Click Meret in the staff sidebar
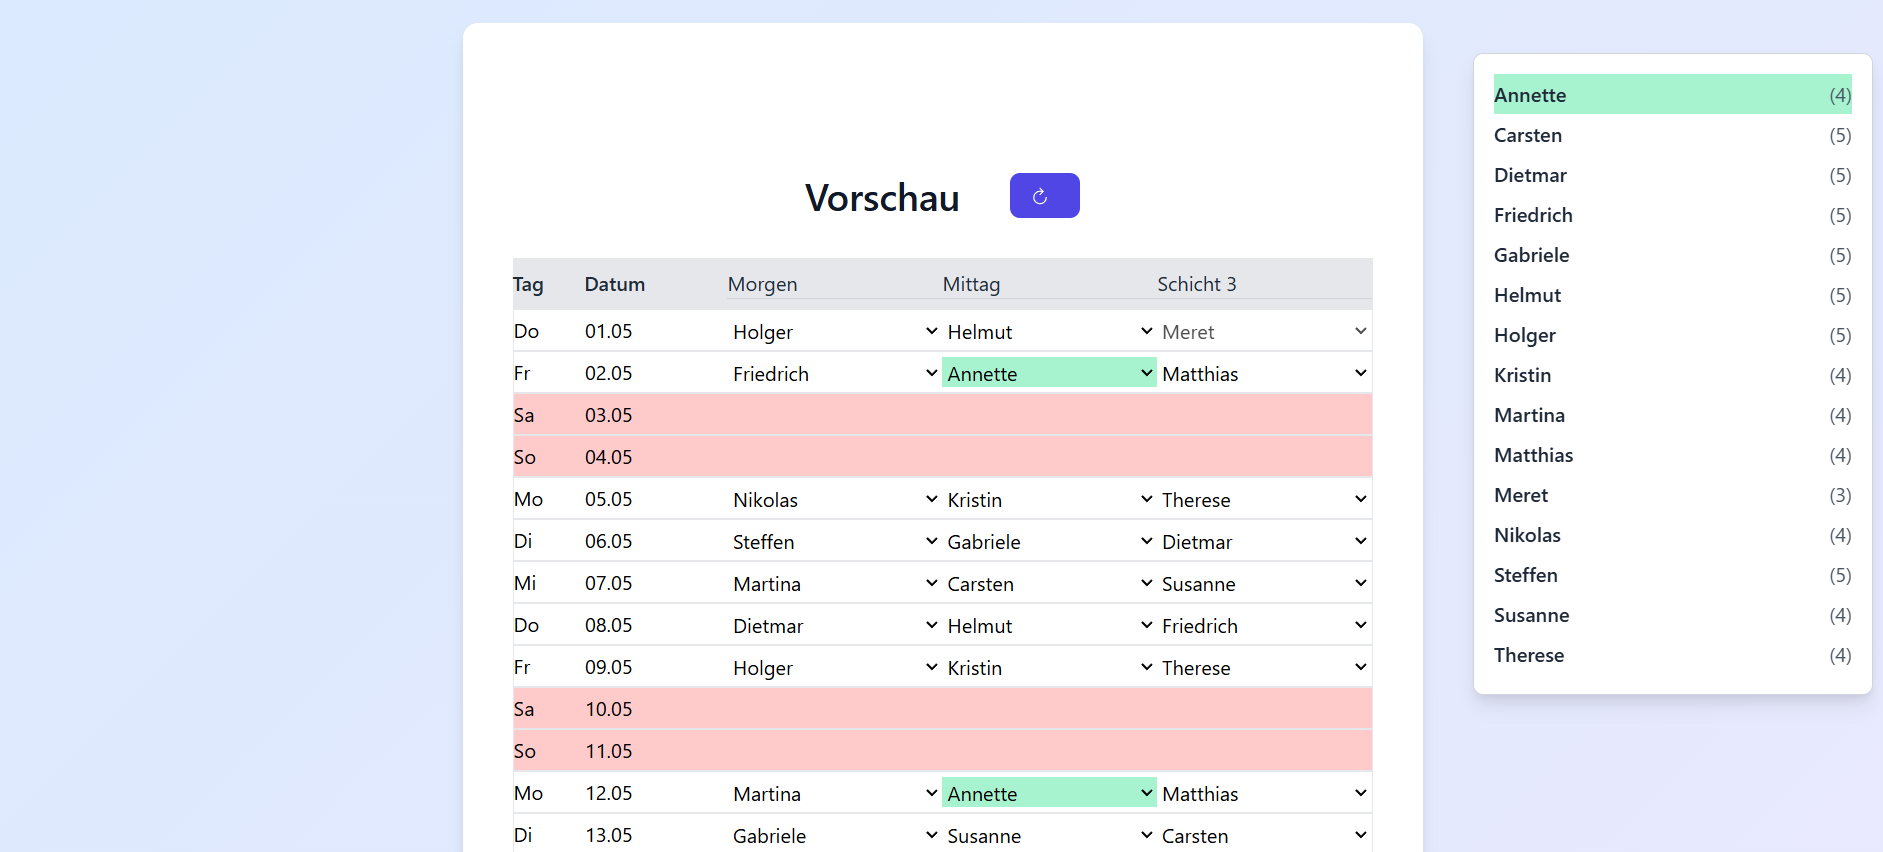Screen dimensions: 1883x852 click(x=1671, y=495)
